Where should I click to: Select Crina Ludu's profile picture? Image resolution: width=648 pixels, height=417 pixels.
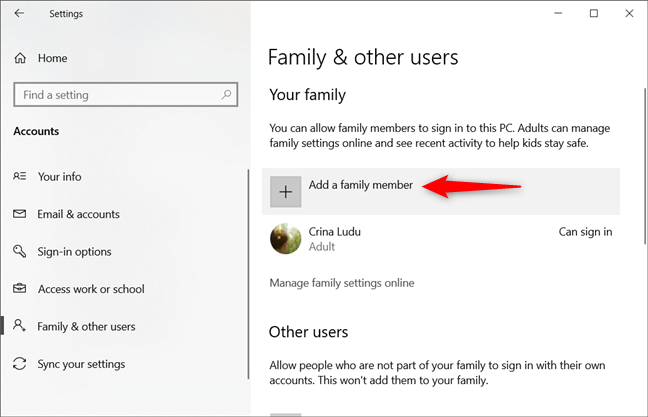click(286, 238)
